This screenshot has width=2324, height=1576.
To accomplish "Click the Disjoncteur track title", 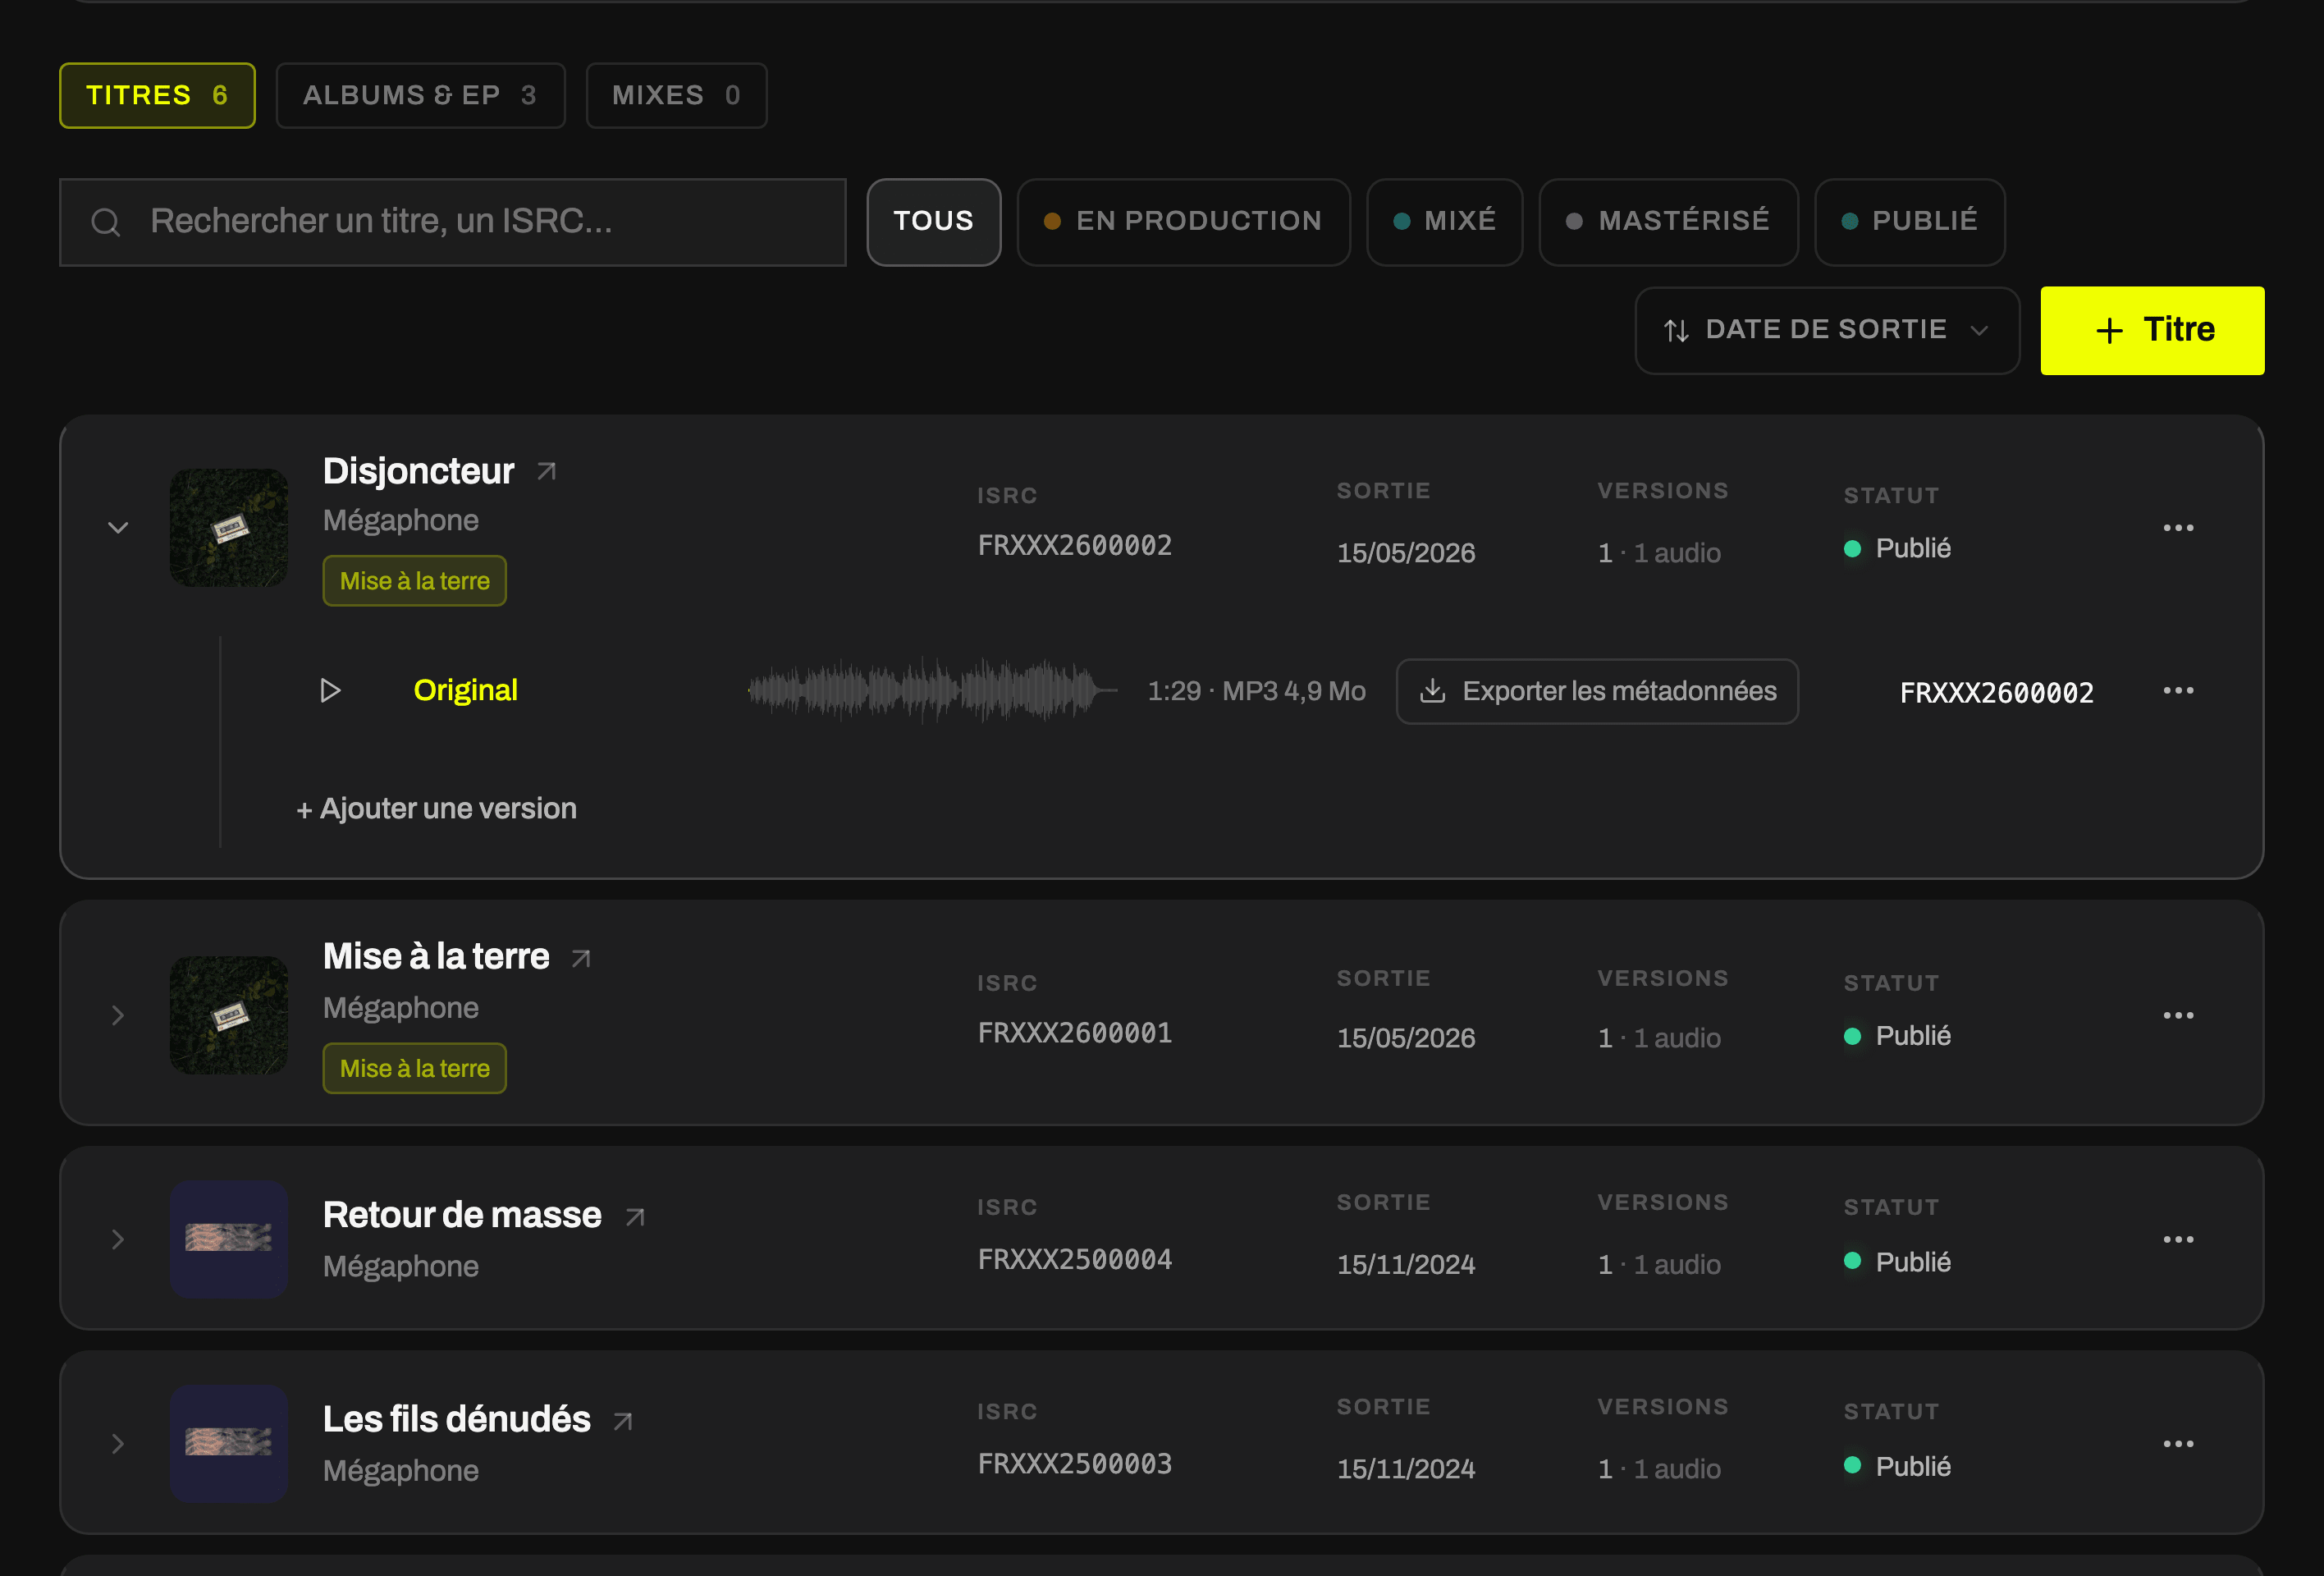I will point(418,471).
